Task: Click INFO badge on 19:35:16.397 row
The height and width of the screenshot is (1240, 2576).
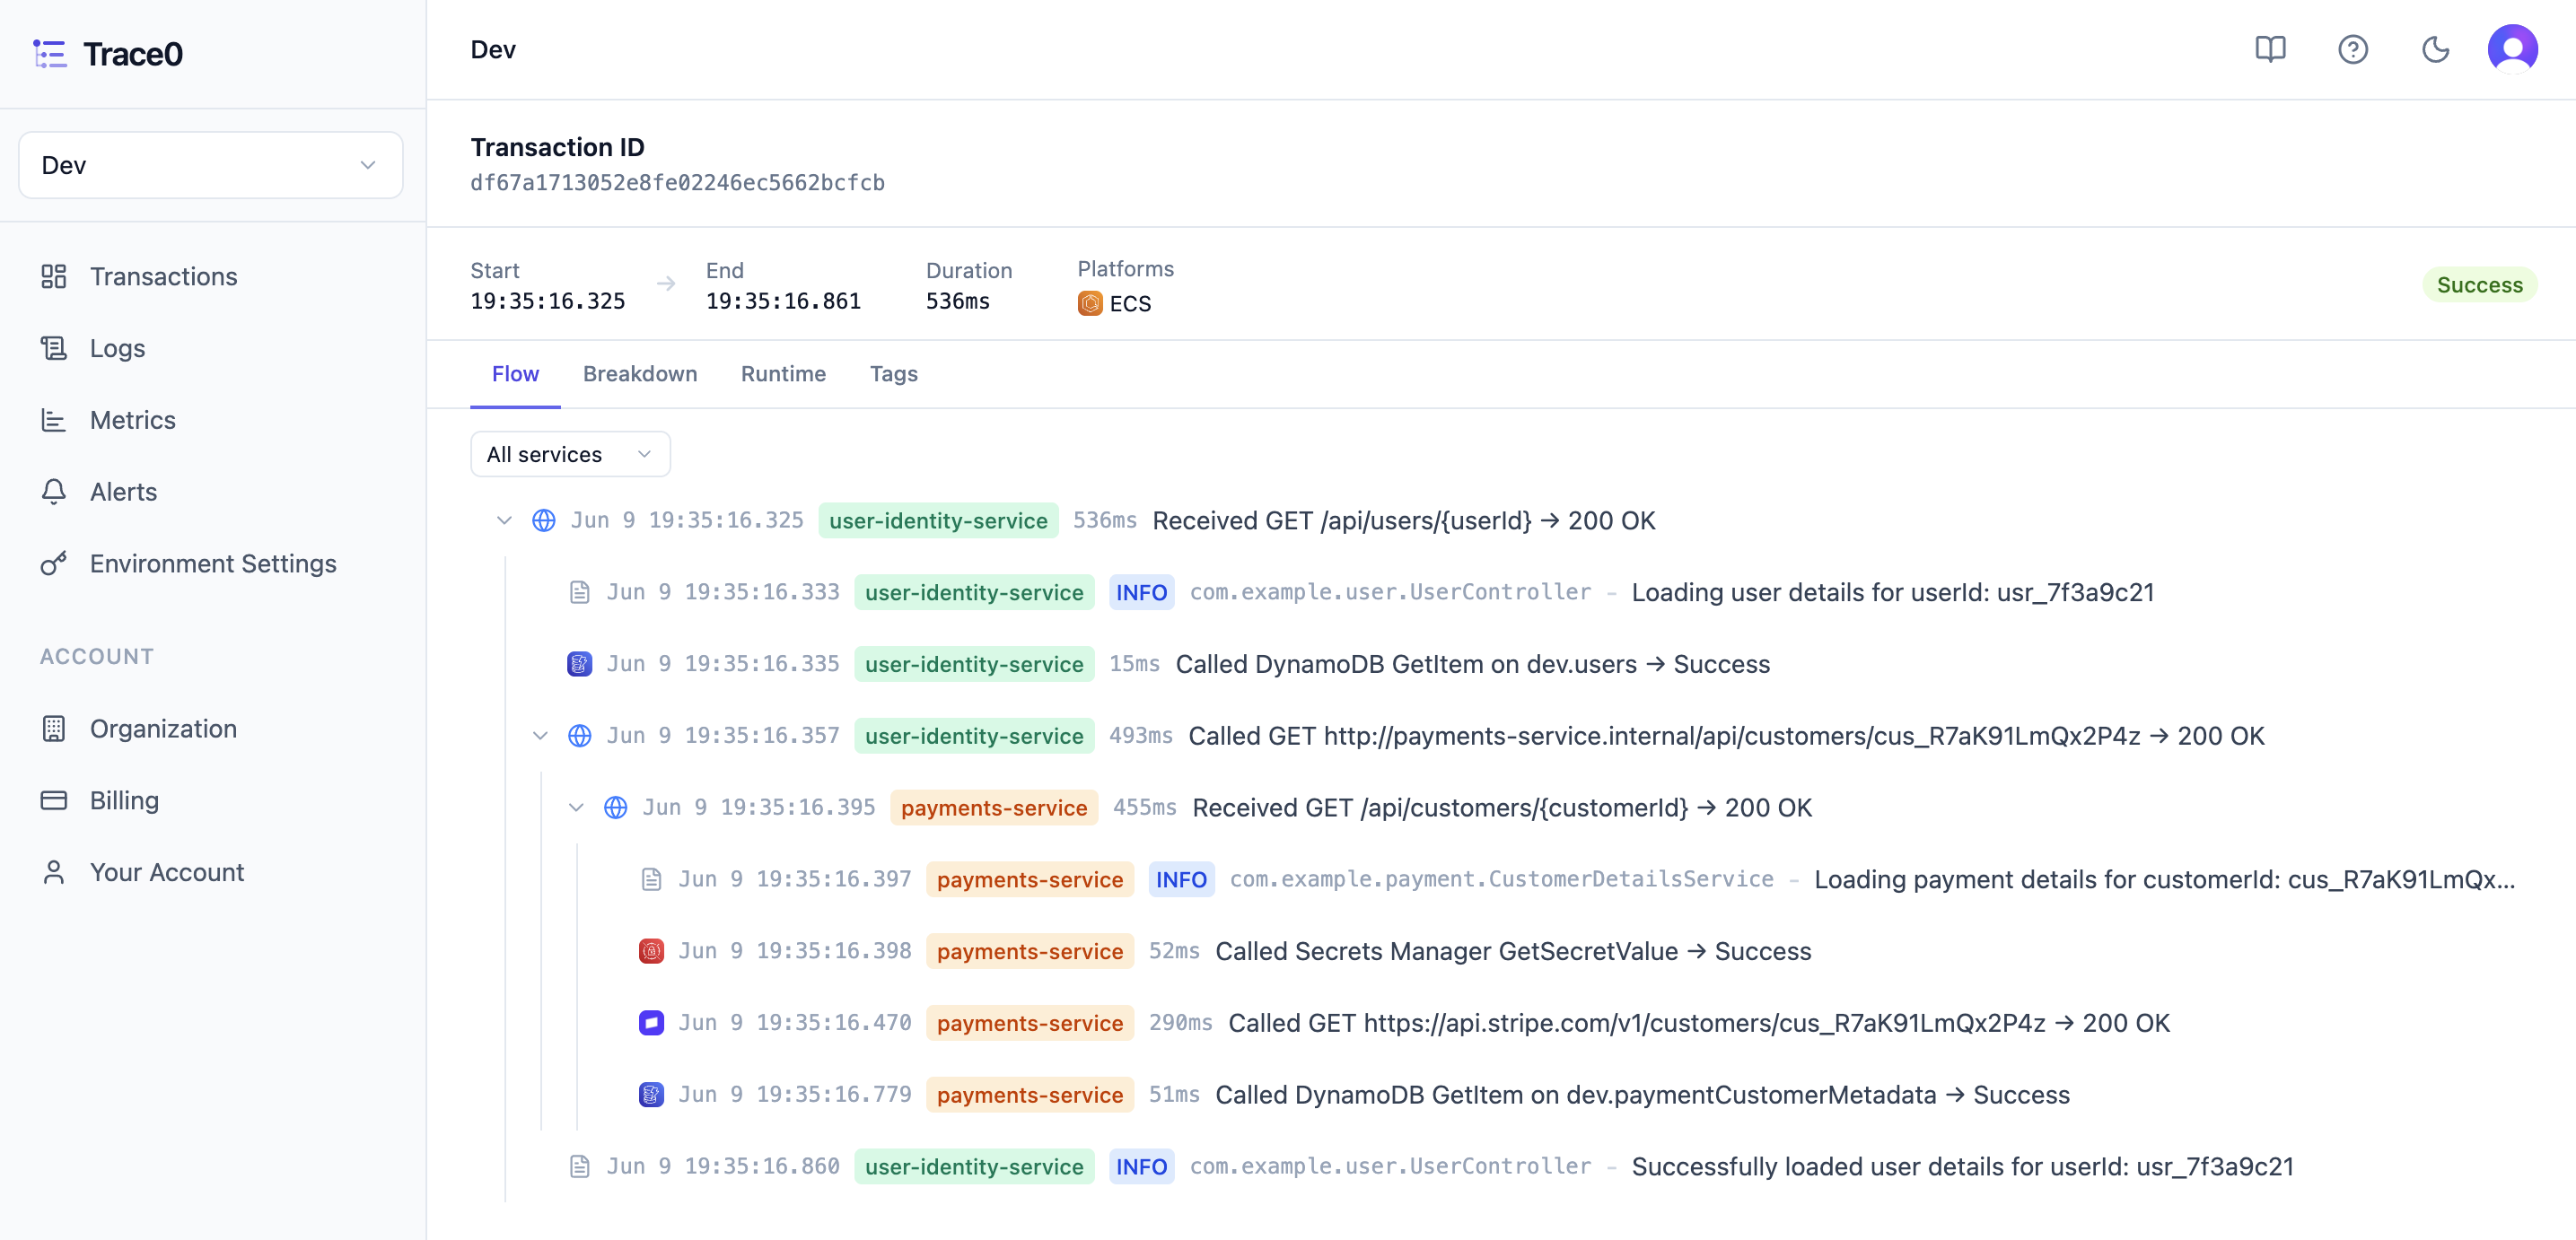Action: click(x=1181, y=880)
